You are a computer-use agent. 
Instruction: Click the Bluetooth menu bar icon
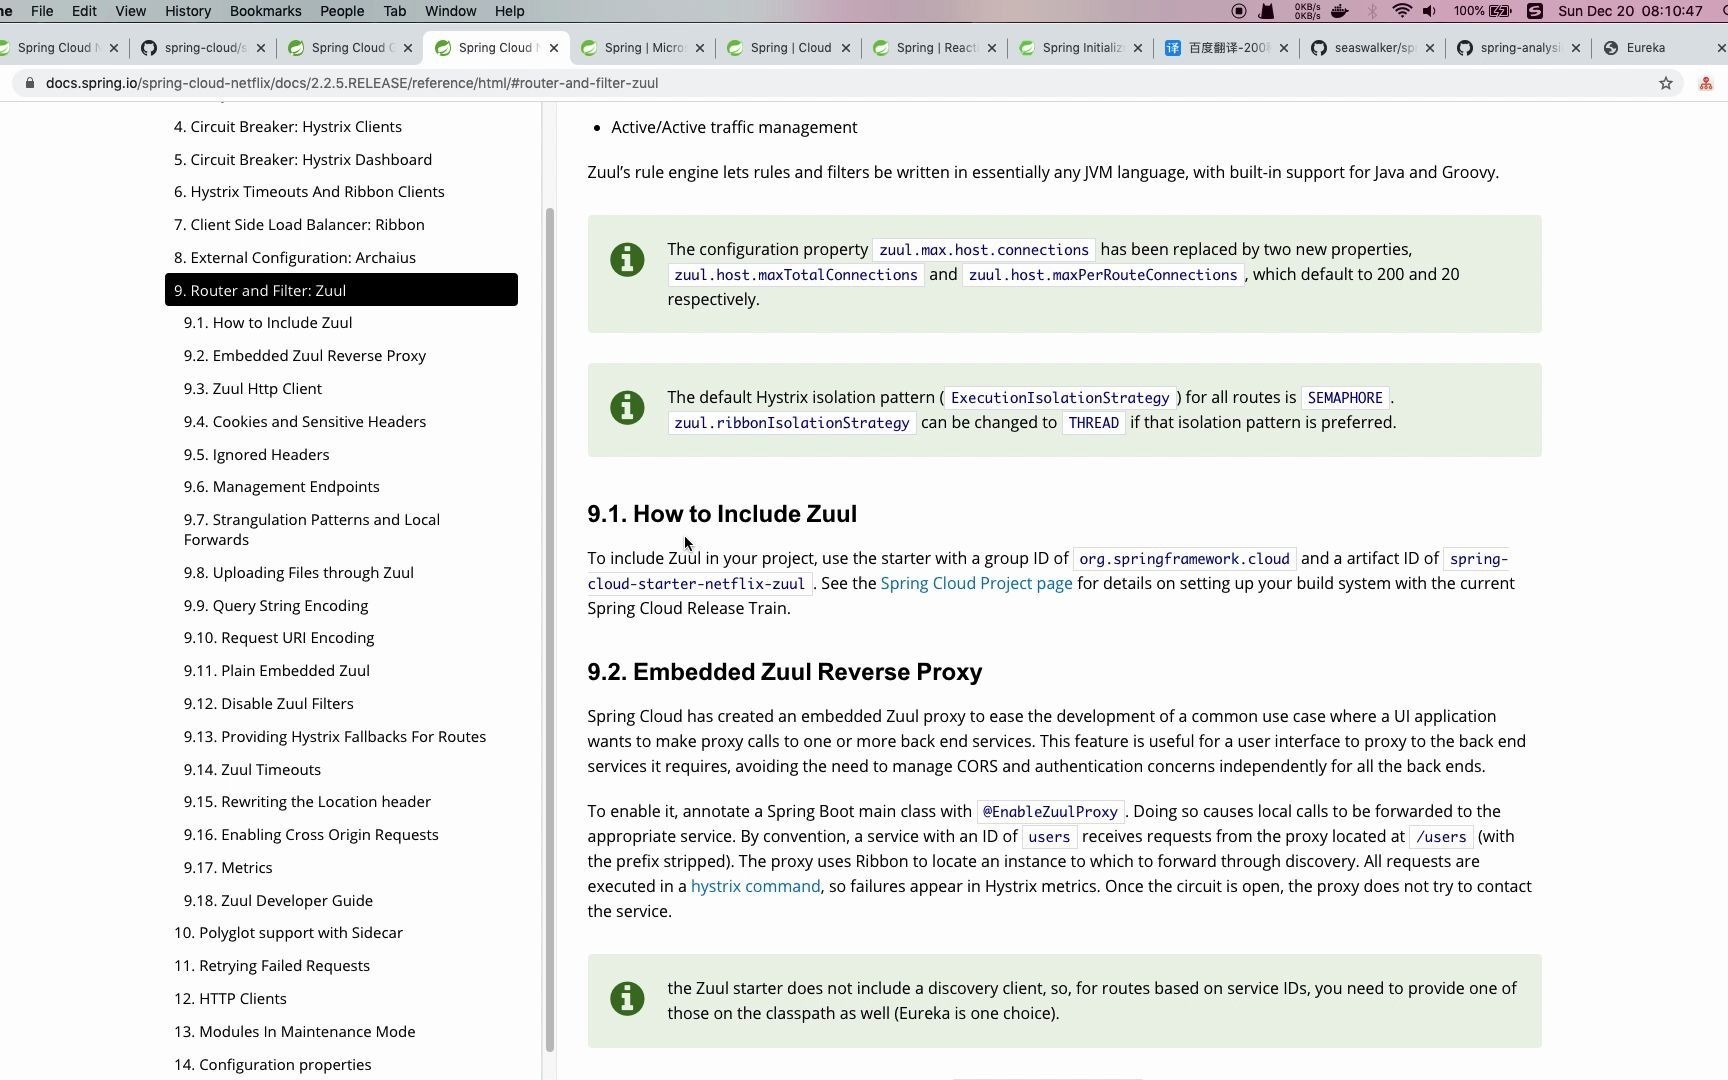tap(1372, 11)
